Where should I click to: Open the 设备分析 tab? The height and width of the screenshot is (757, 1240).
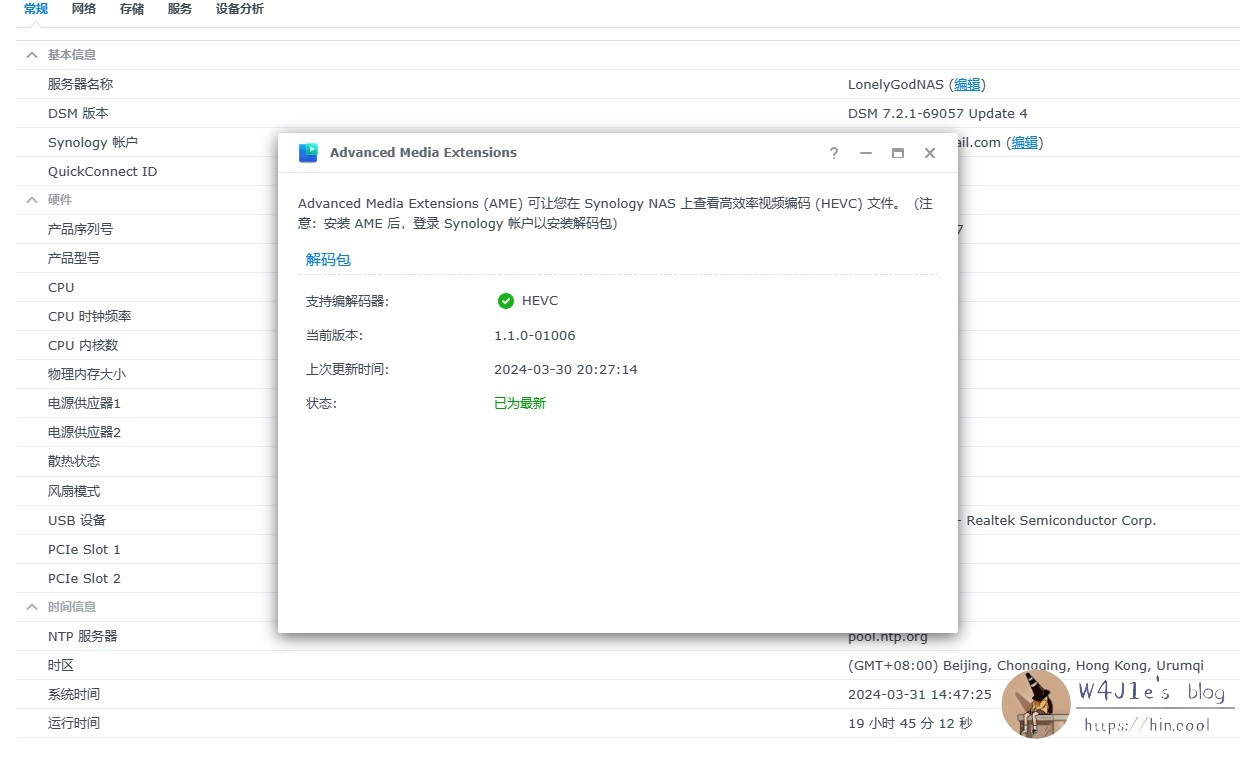(240, 9)
